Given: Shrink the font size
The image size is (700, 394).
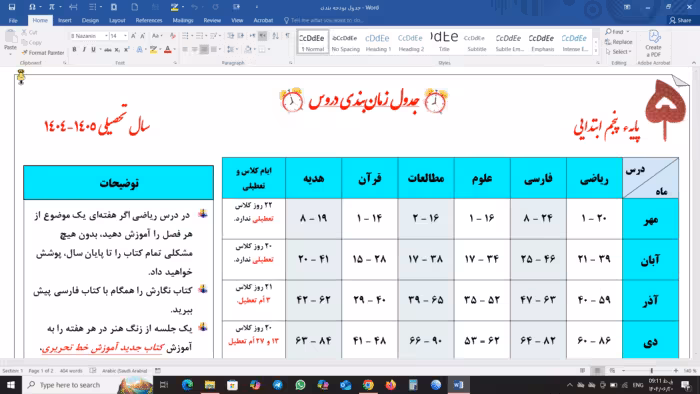Looking at the screenshot, I should tap(142, 36).
